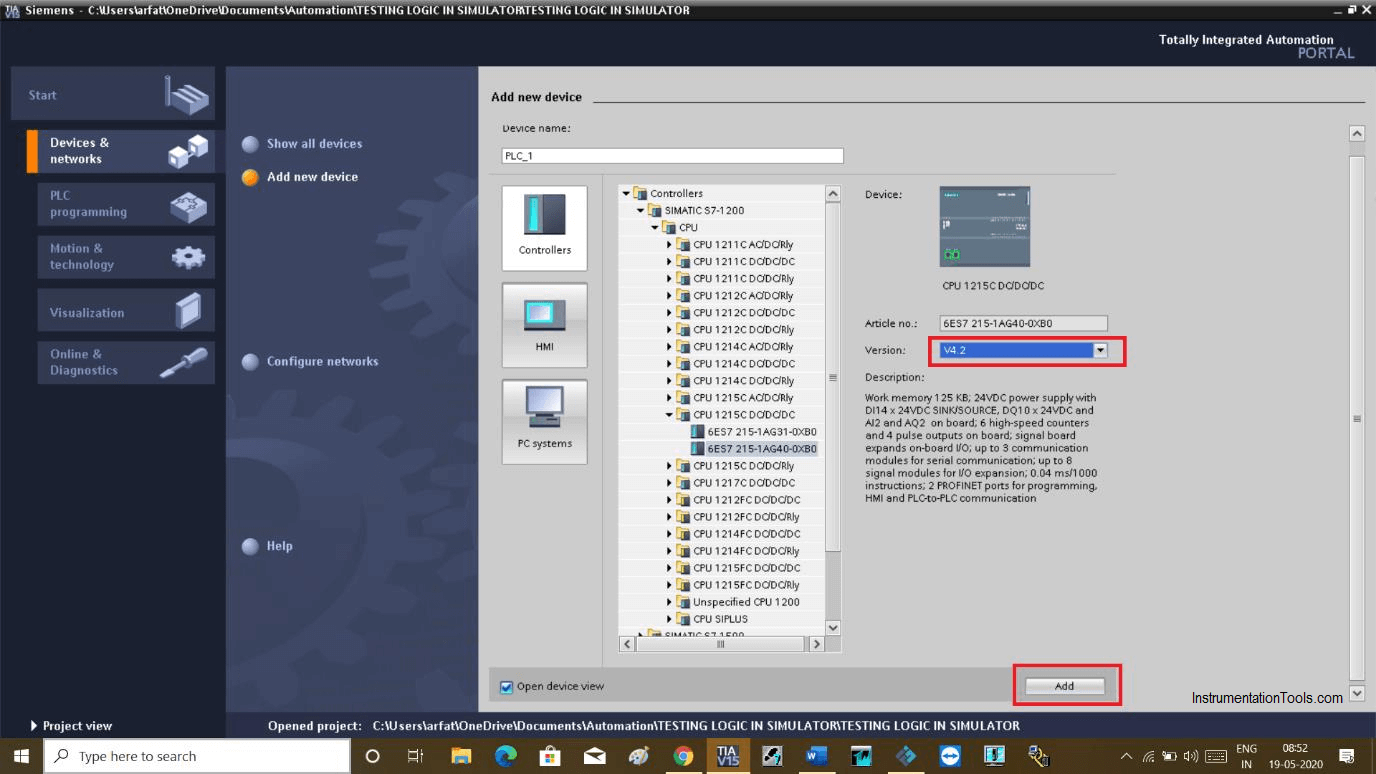Viewport: 1376px width, 774px height.
Task: Choose Show all devices option
Action: [x=302, y=144]
